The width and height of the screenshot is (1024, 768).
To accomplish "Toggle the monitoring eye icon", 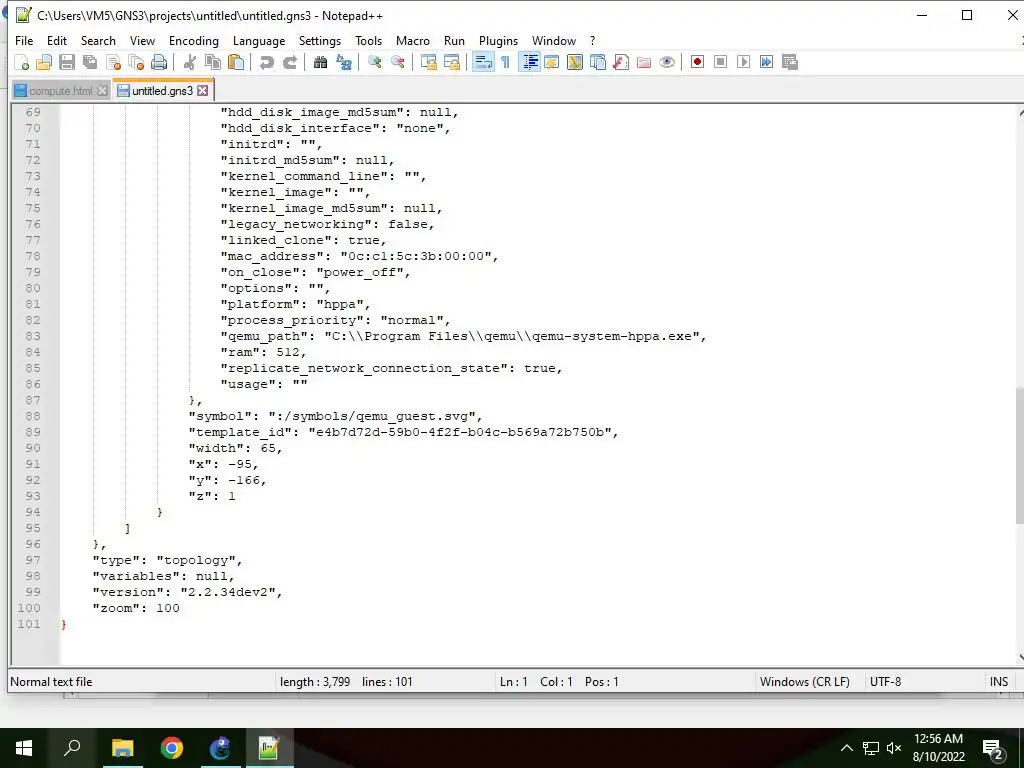I will 667,62.
